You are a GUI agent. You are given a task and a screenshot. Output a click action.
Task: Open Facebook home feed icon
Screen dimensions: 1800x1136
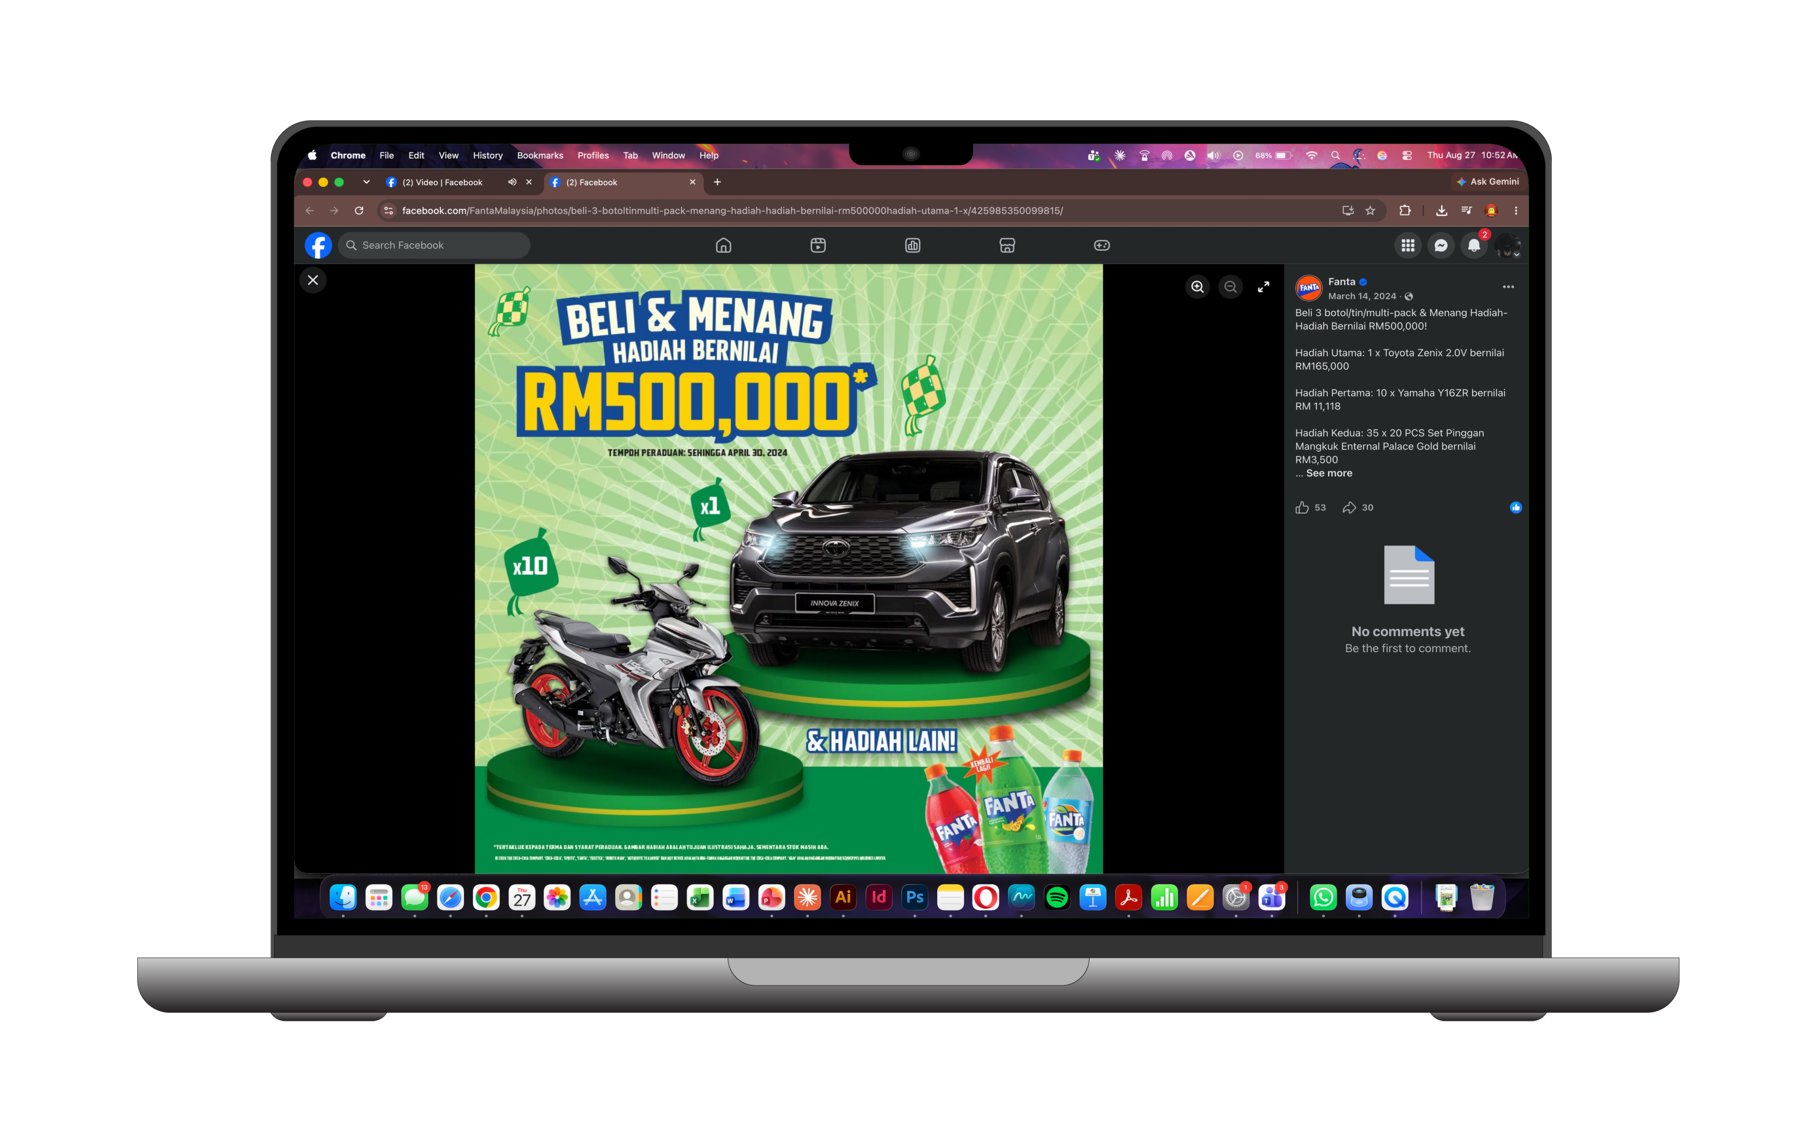(x=723, y=245)
